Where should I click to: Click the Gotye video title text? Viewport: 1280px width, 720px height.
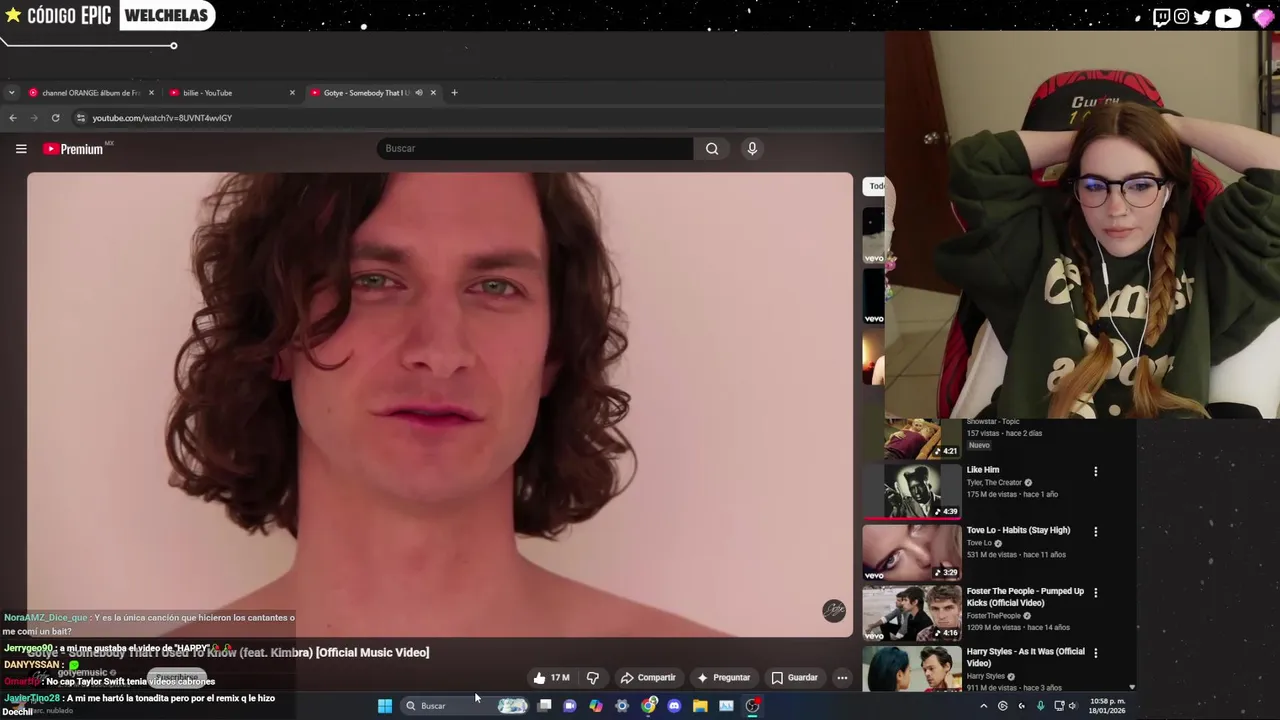point(228,653)
